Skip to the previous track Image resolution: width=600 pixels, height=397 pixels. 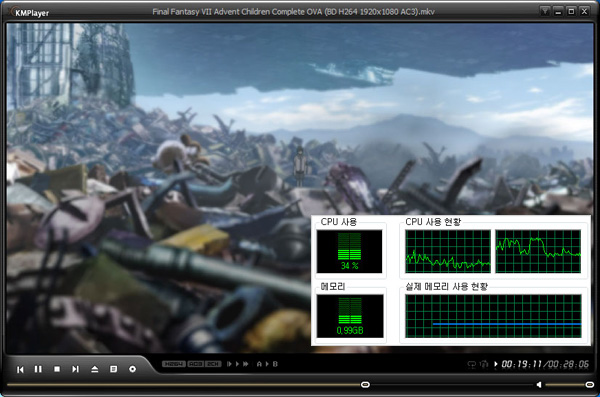[20, 369]
